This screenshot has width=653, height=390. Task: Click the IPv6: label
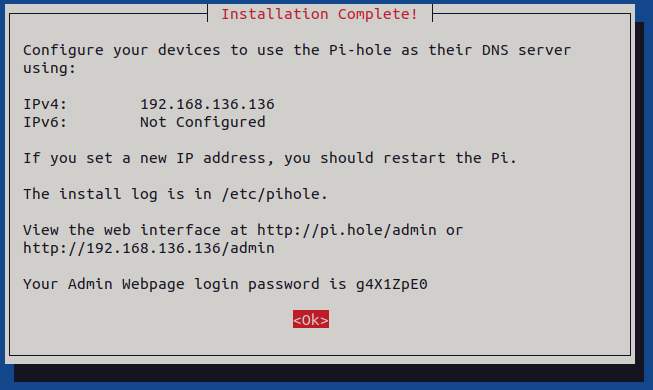tap(45, 122)
